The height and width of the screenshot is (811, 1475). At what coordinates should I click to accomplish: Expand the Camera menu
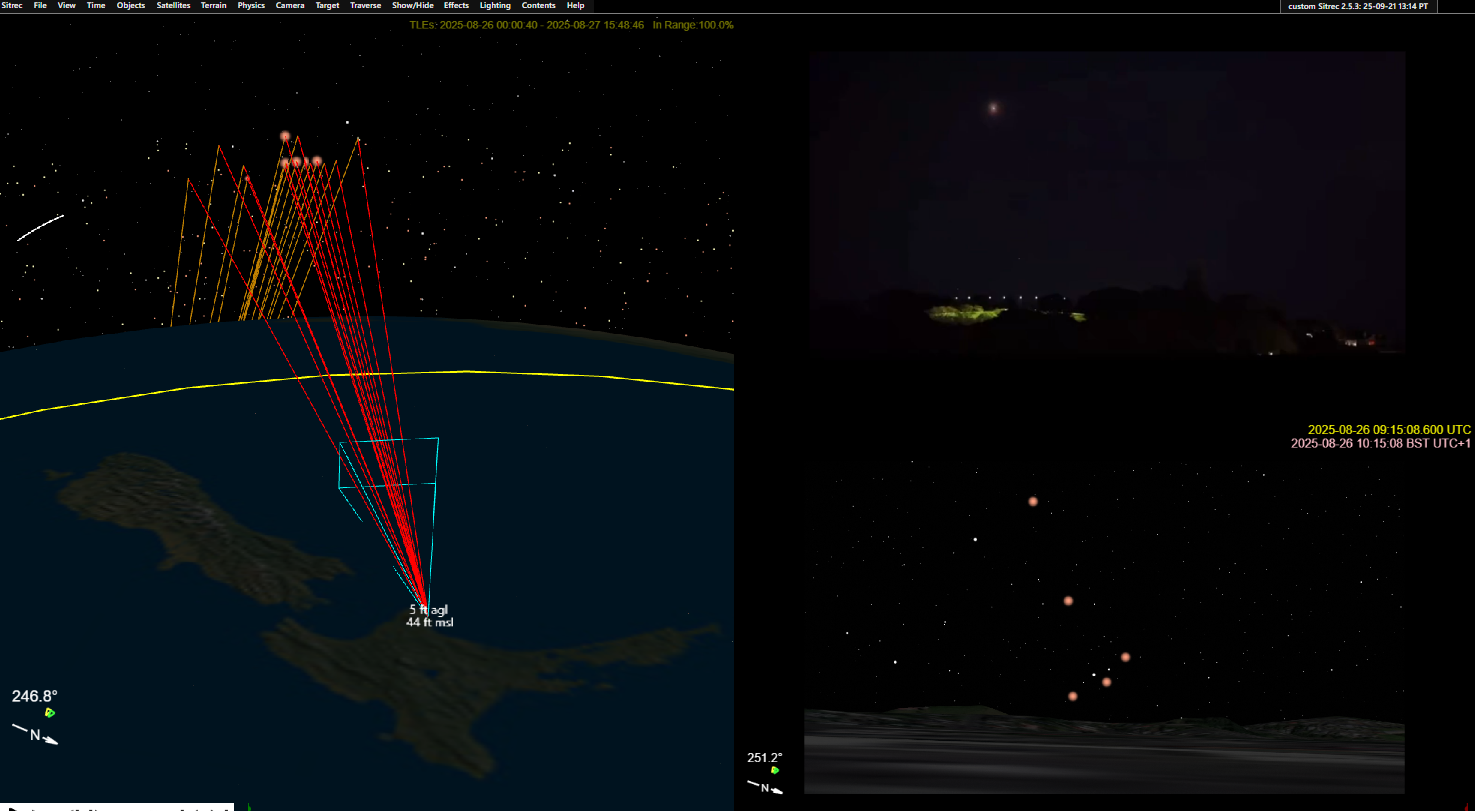click(290, 6)
